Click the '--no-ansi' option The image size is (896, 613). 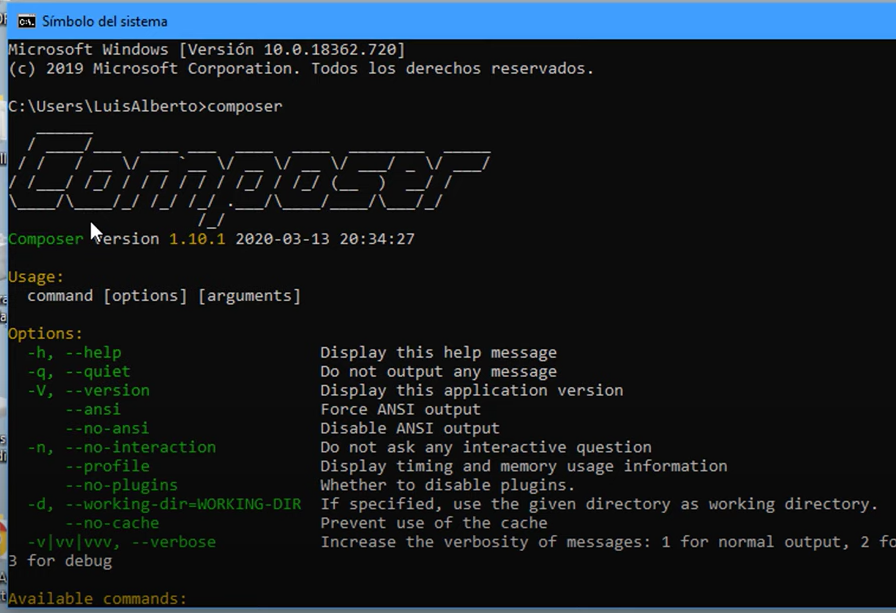[107, 428]
